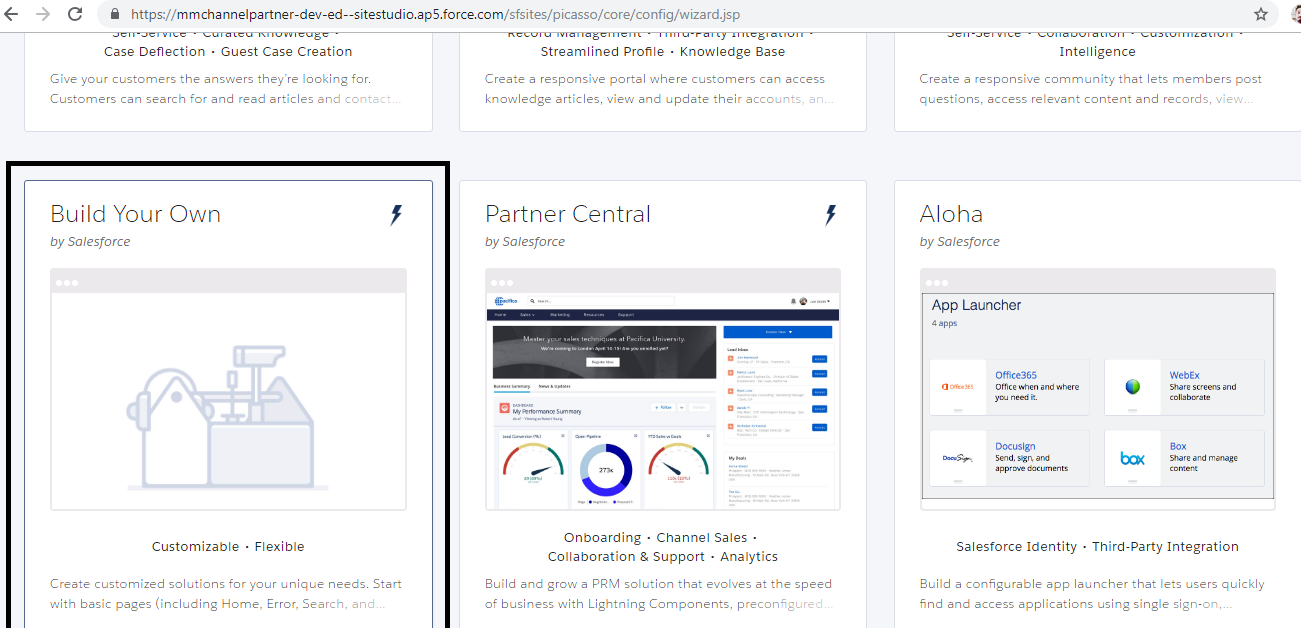Open the Box link in Aloha preview
This screenshot has width=1301, height=628.
click(1178, 447)
